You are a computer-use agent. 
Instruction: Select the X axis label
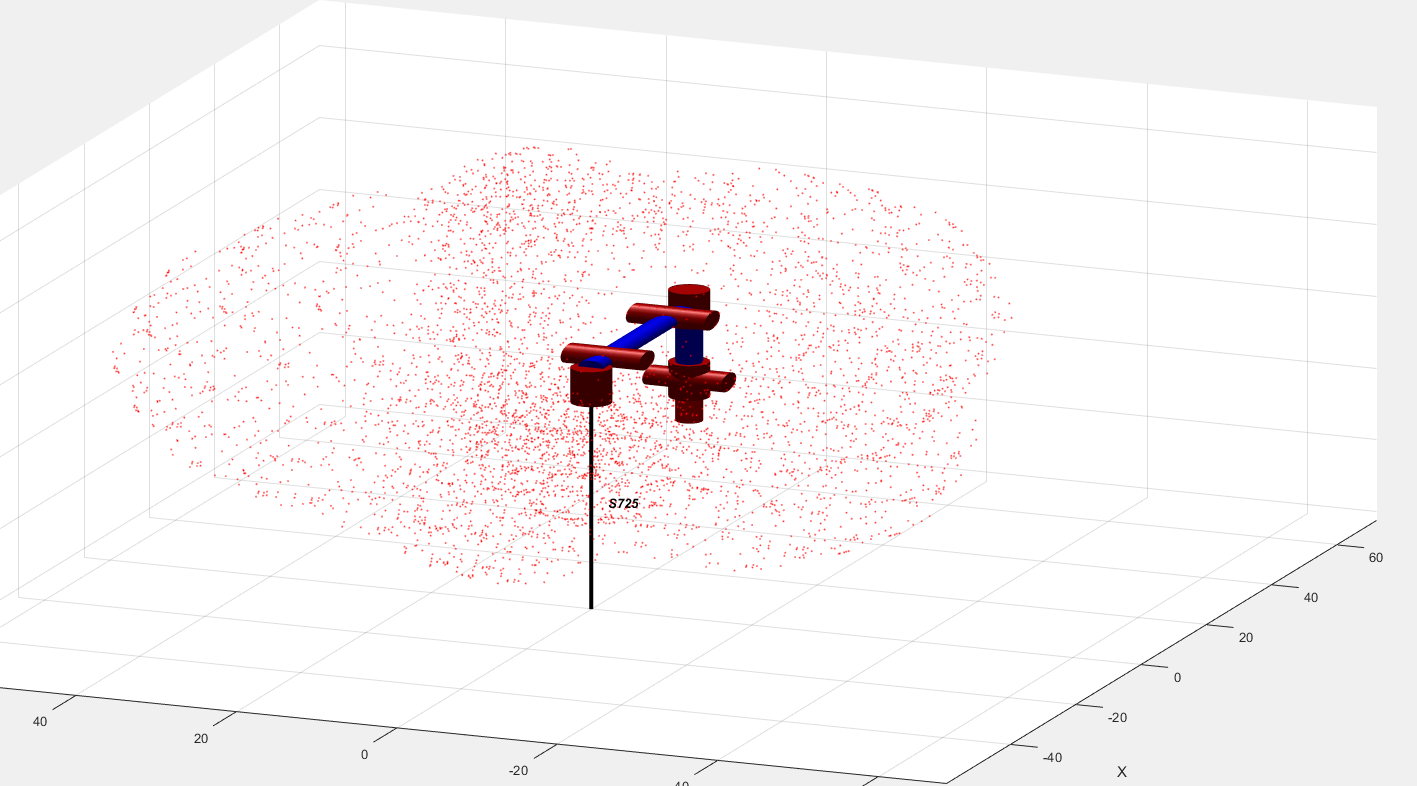pyautogui.click(x=1122, y=772)
